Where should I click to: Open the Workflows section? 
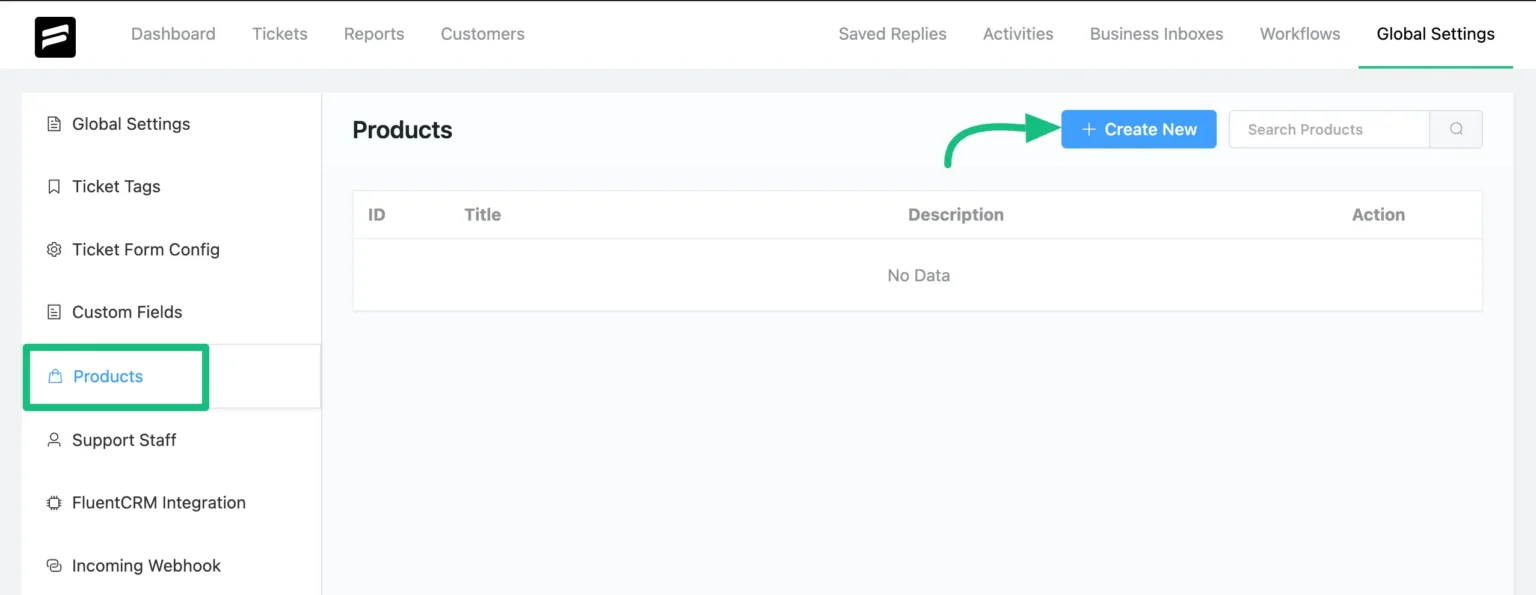pyautogui.click(x=1299, y=33)
